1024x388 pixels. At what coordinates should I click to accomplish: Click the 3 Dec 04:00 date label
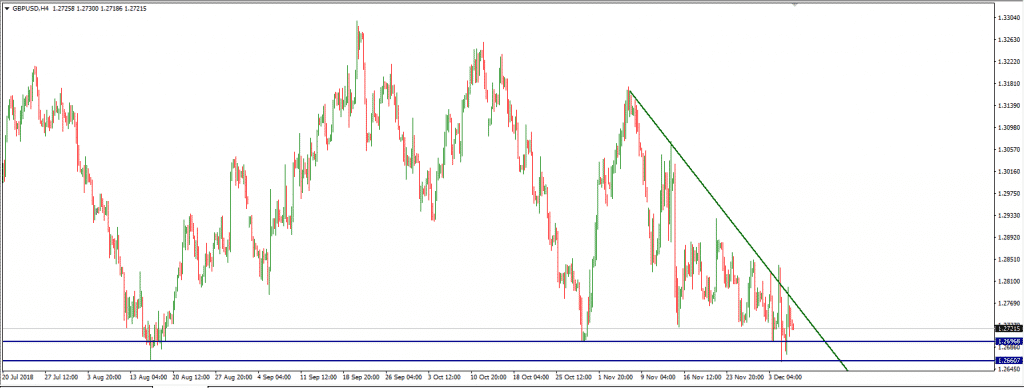pos(784,378)
